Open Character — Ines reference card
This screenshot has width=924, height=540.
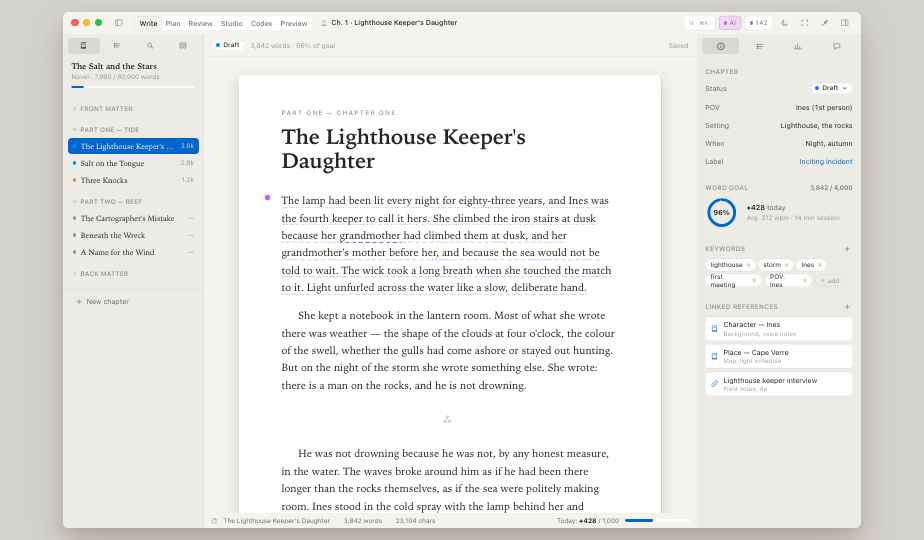coord(778,329)
